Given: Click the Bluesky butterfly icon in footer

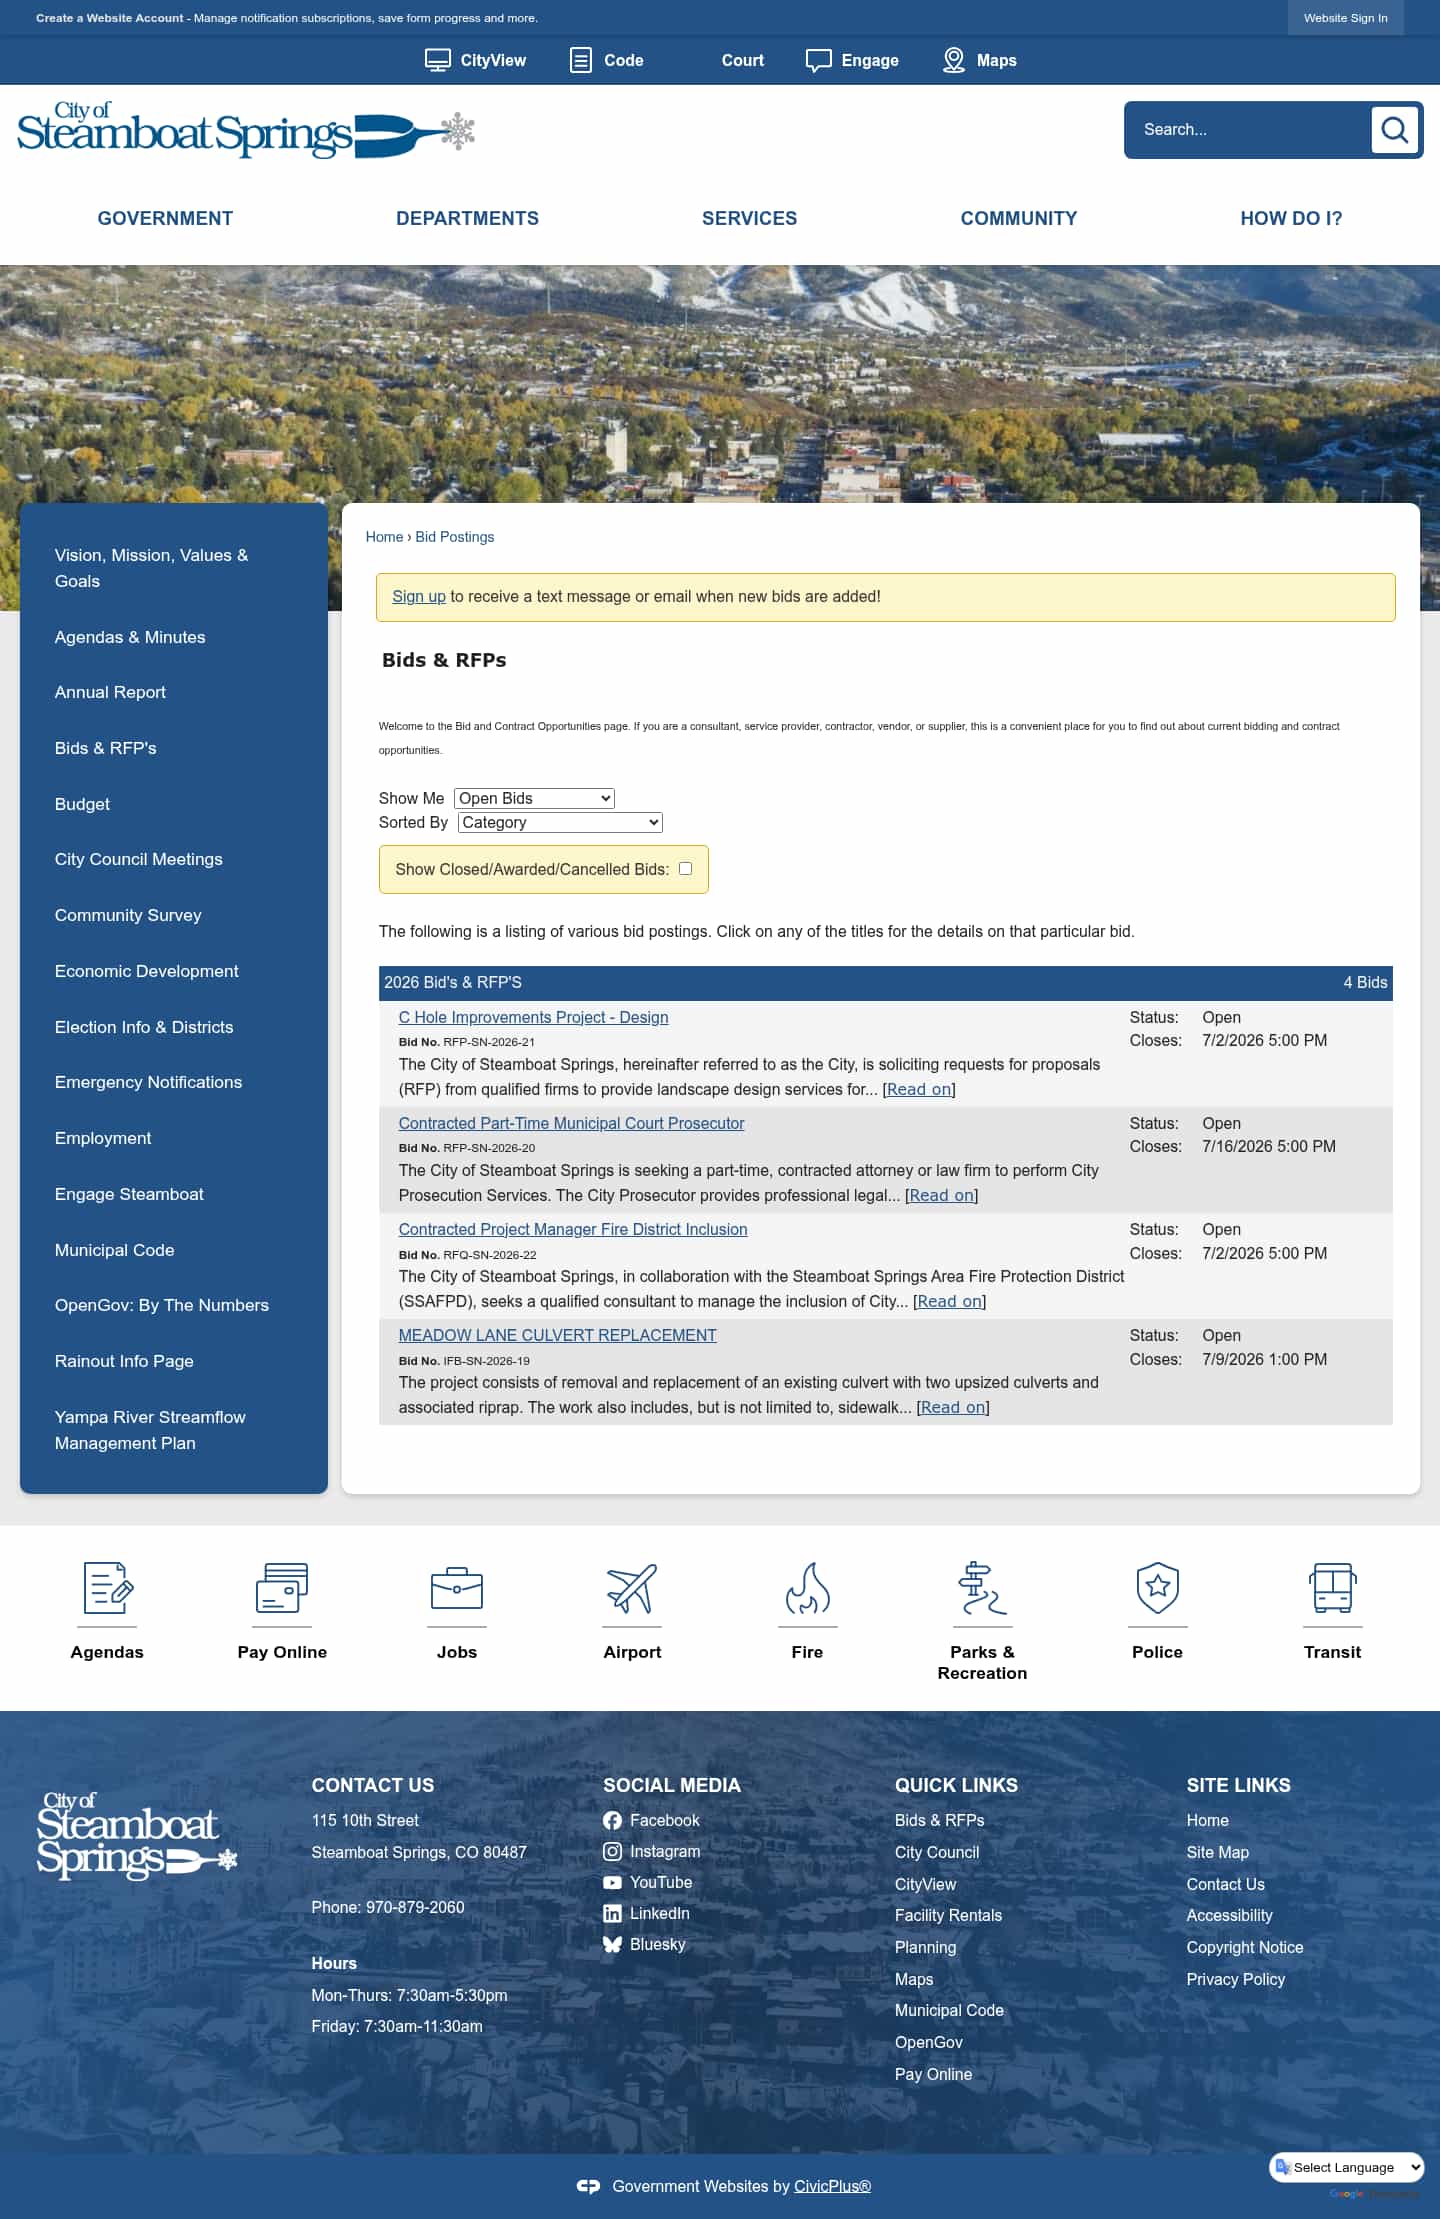Looking at the screenshot, I should (612, 1945).
